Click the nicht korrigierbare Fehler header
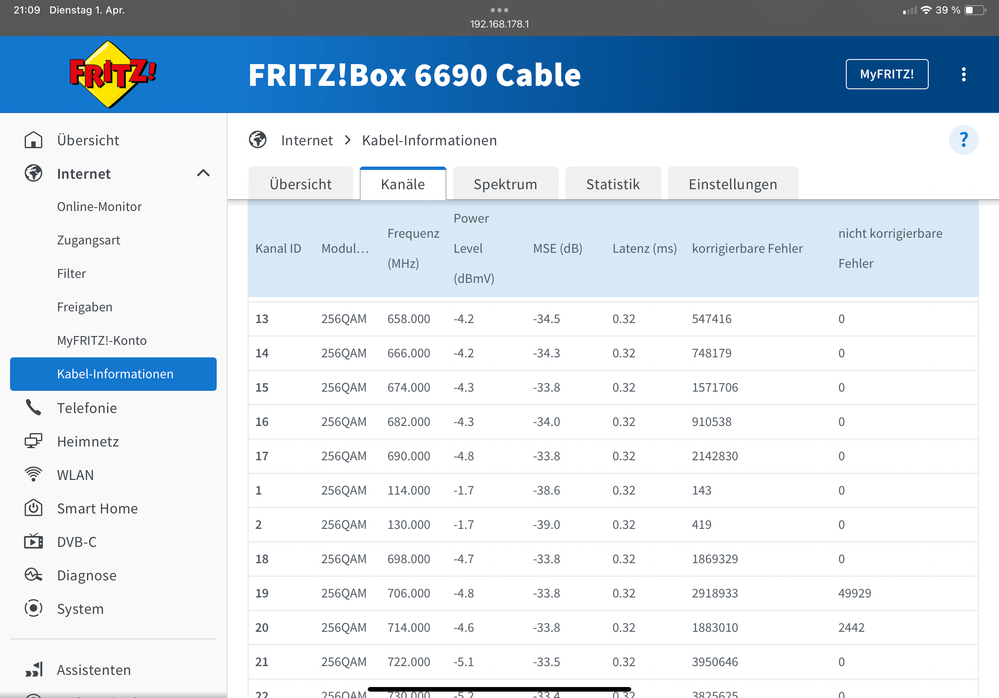Image resolution: width=999 pixels, height=698 pixels. pyautogui.click(x=890, y=248)
